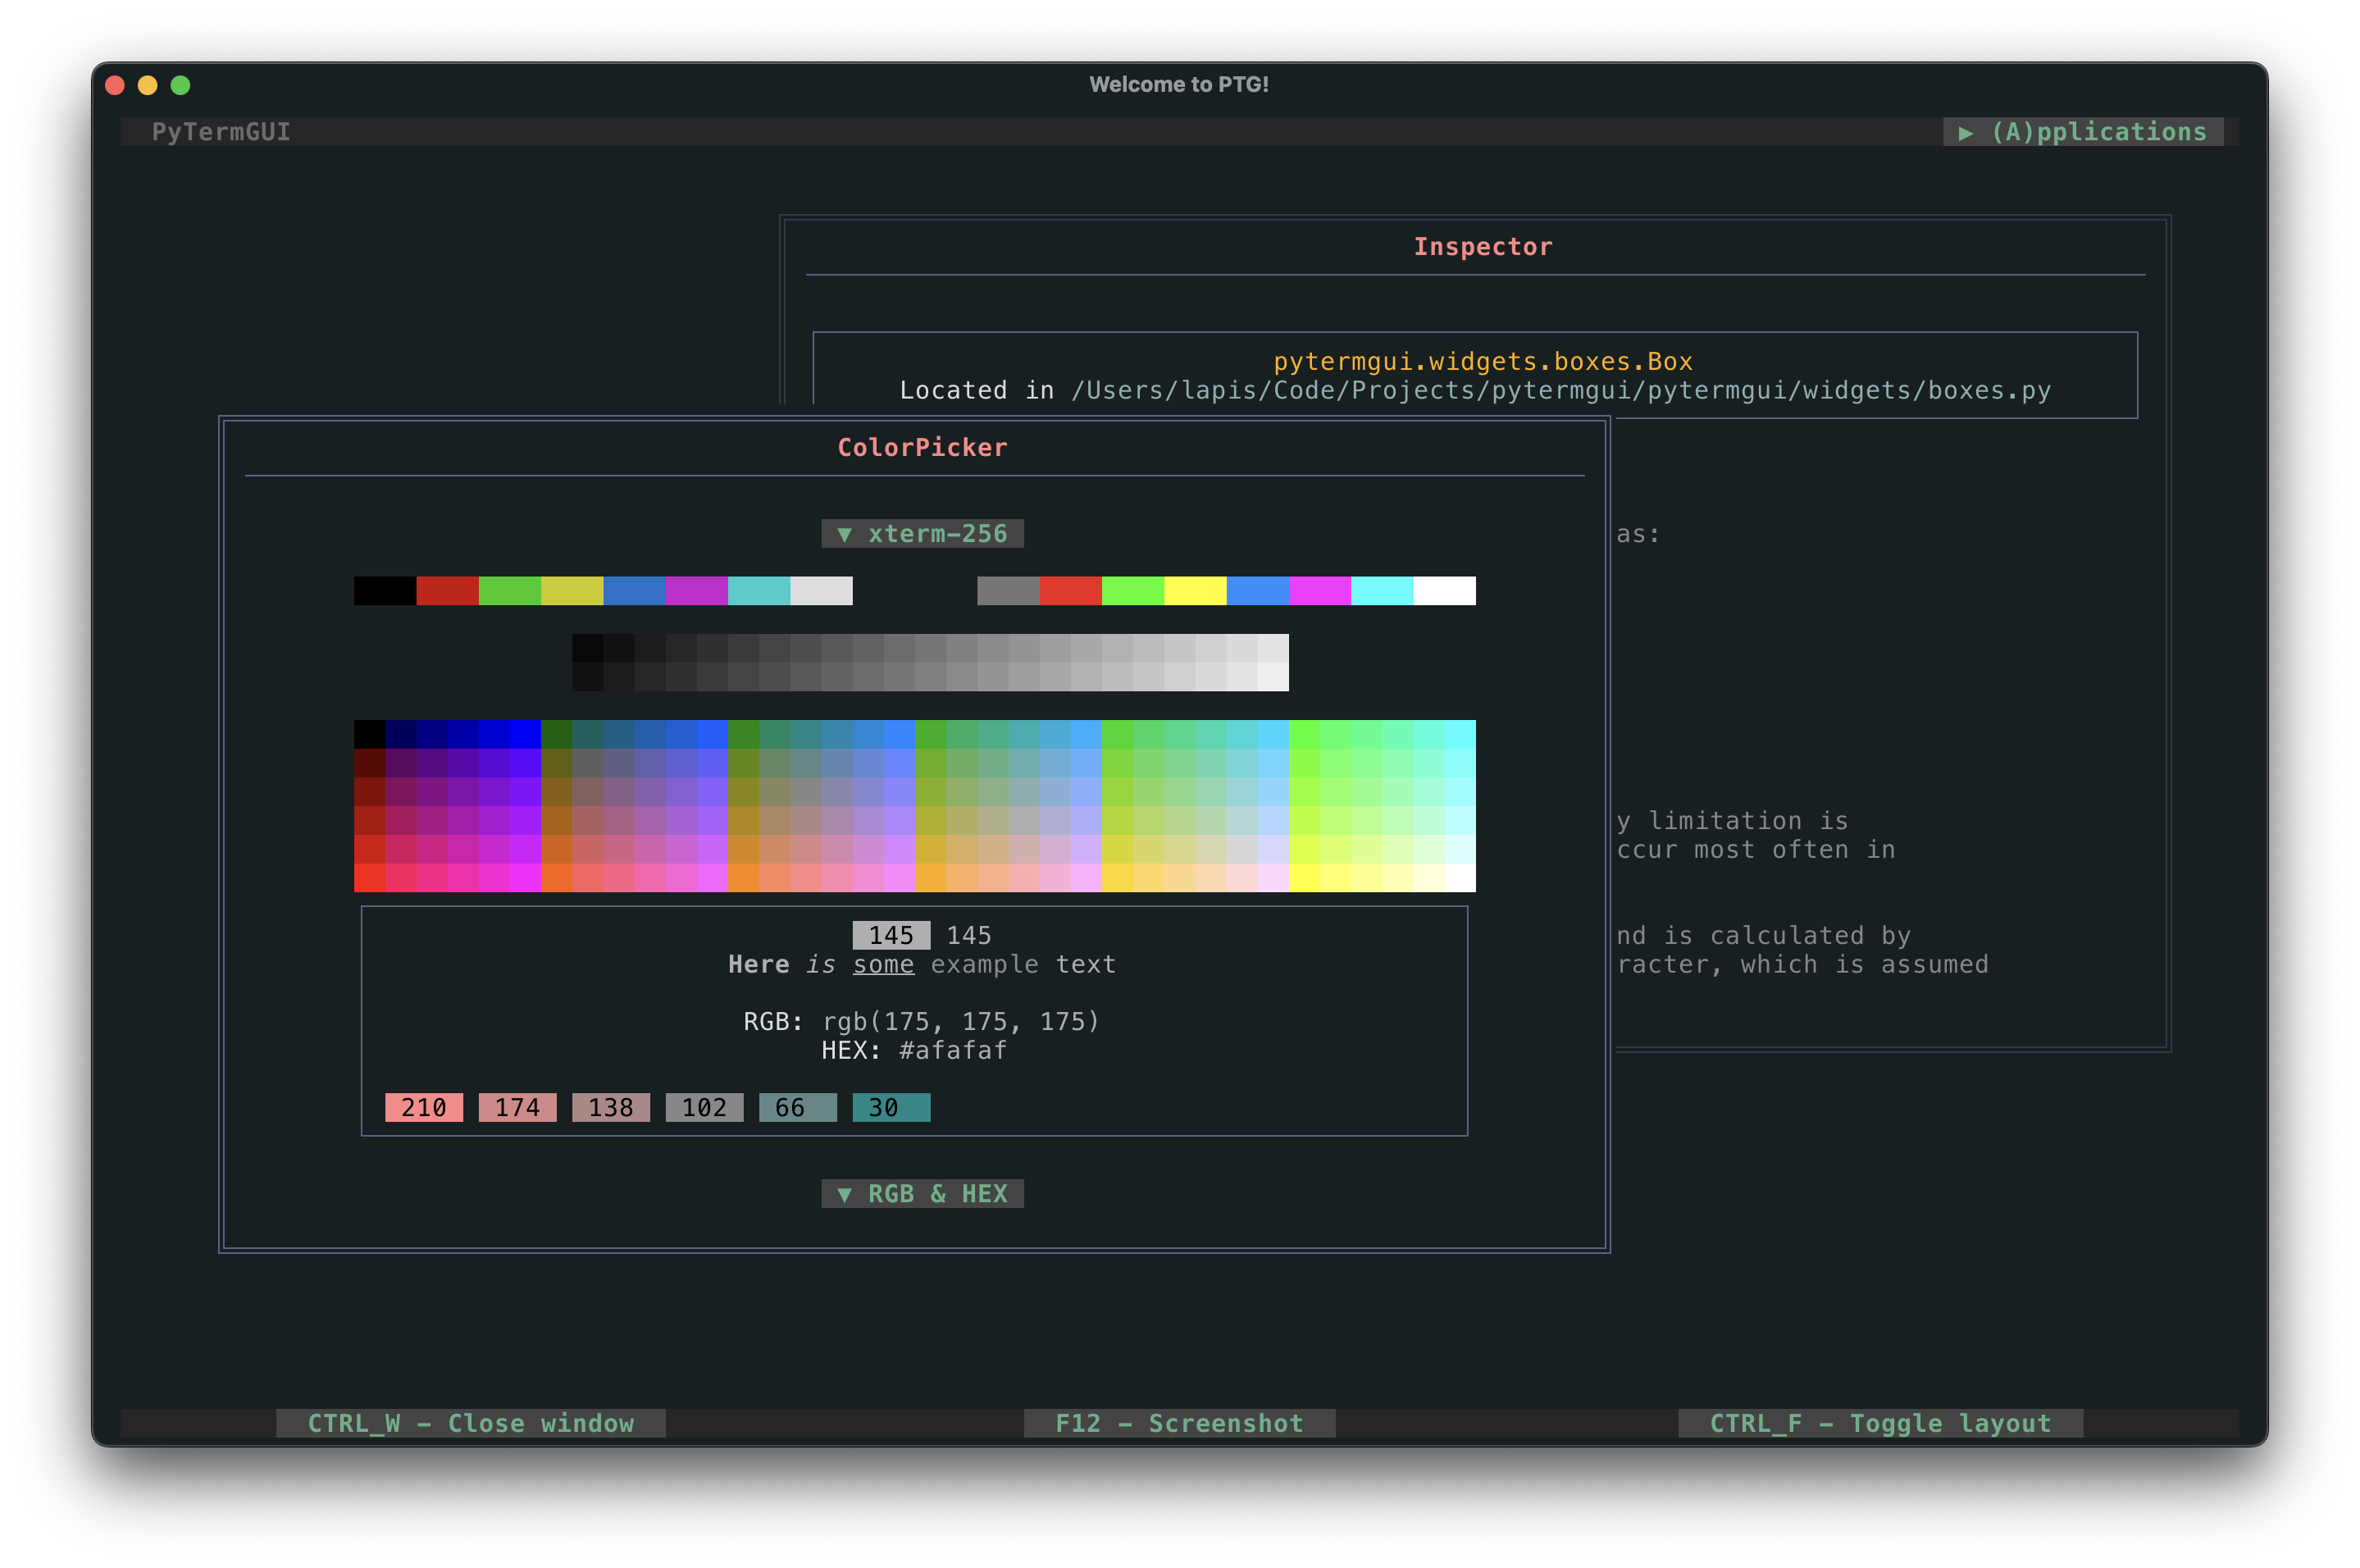Click the ▼ triangle on the xterm-256 header
The width and height of the screenshot is (2360, 1568).
pyautogui.click(x=843, y=533)
